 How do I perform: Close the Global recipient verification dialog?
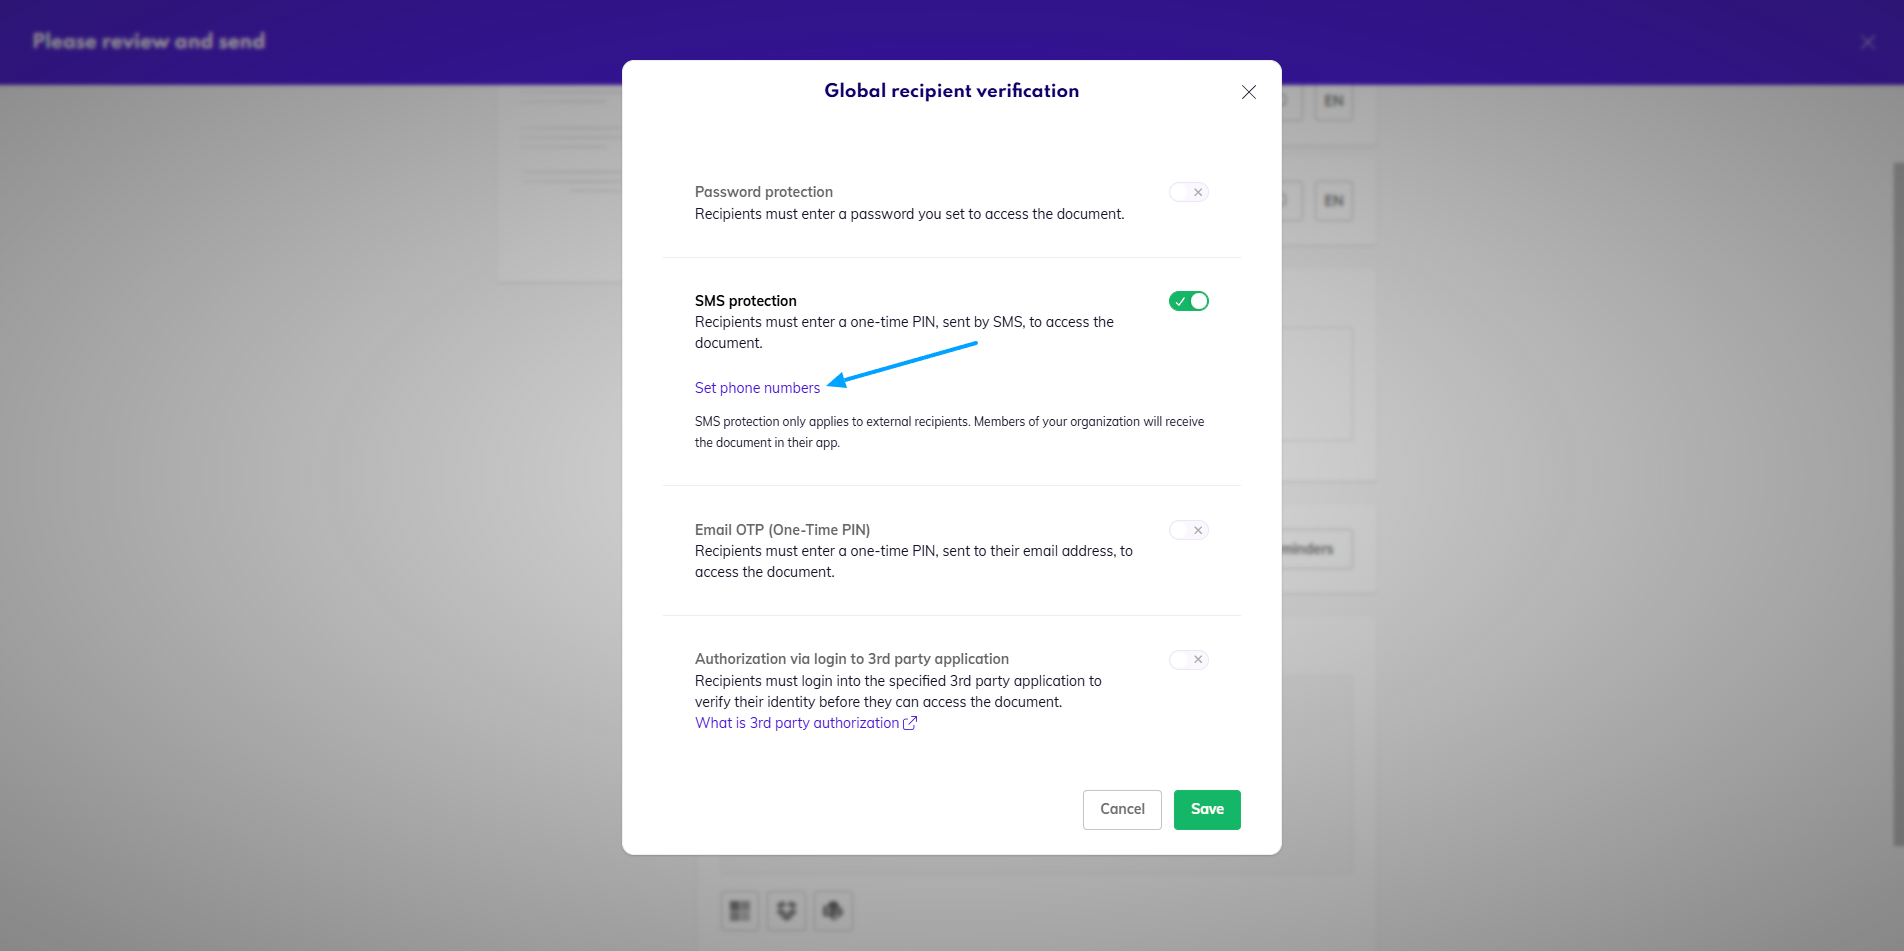[1248, 92]
